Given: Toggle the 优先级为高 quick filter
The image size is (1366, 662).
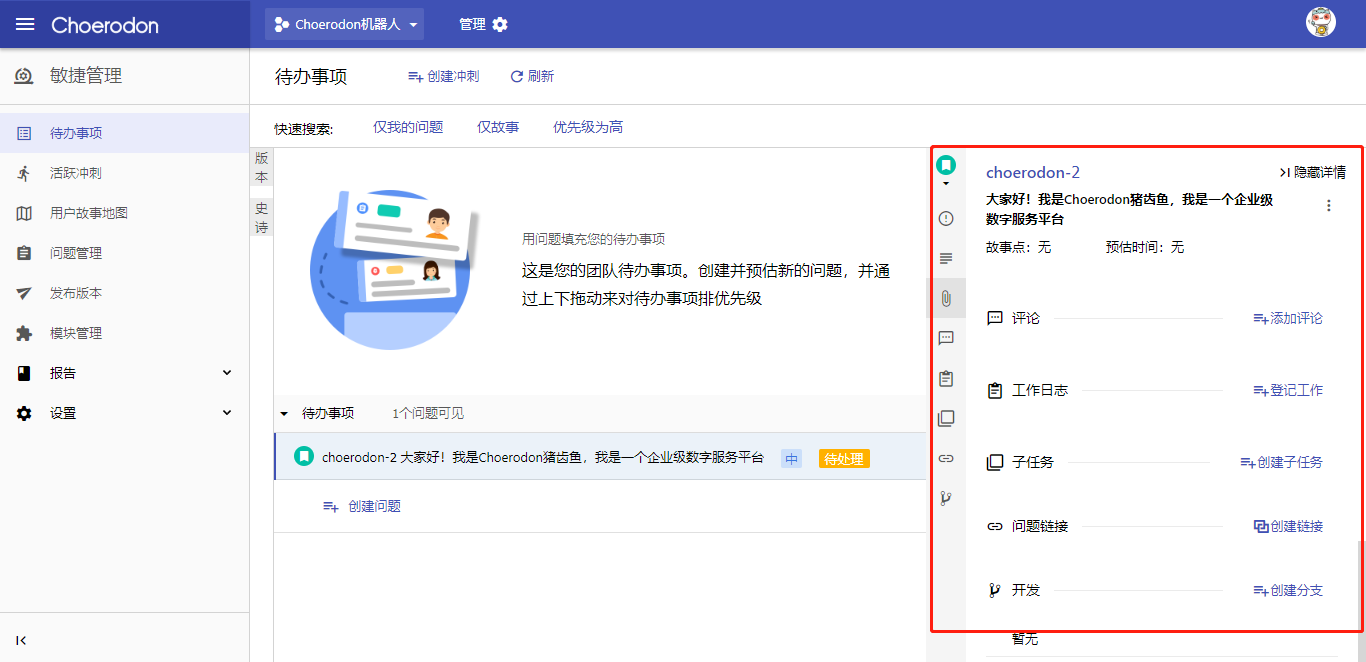Looking at the screenshot, I should click(x=588, y=127).
